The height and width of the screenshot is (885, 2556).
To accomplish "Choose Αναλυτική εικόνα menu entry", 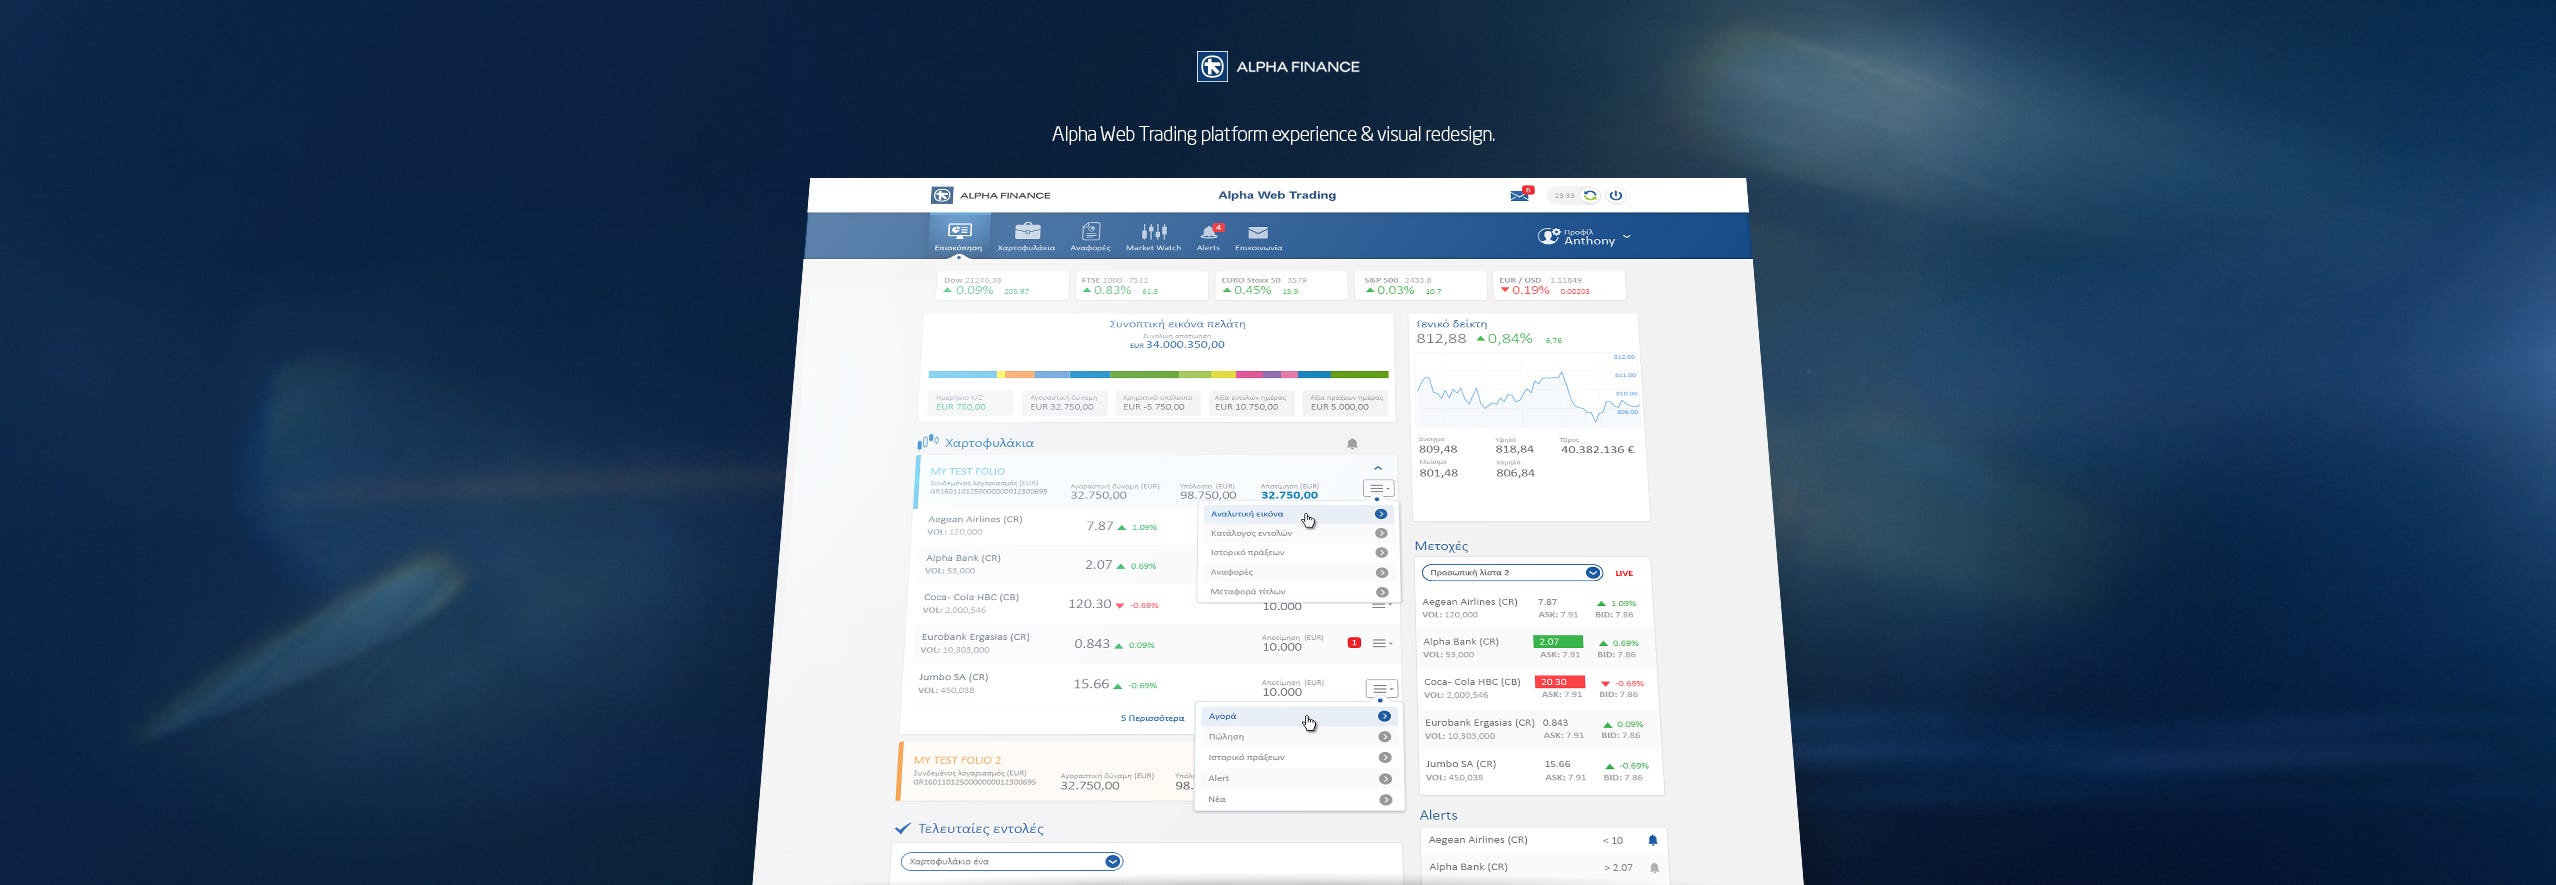I will pyautogui.click(x=1298, y=514).
